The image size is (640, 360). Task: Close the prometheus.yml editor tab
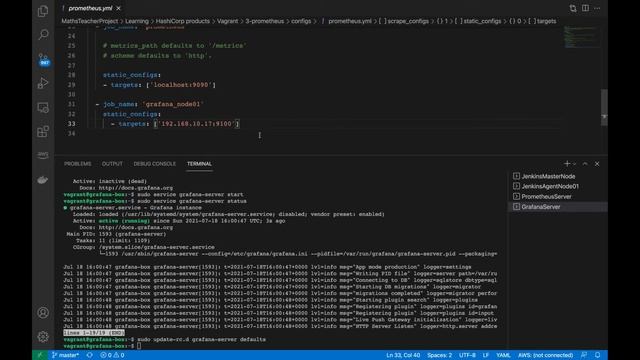coord(118,8)
